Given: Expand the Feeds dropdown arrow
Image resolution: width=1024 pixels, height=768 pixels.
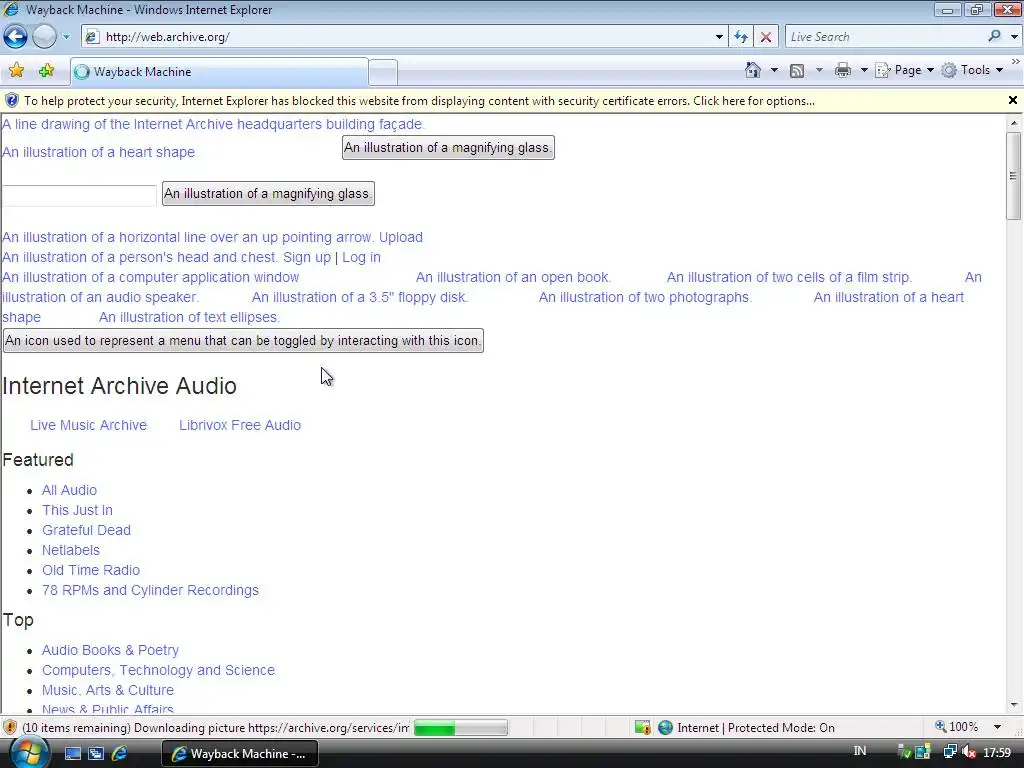Looking at the screenshot, I should (819, 70).
